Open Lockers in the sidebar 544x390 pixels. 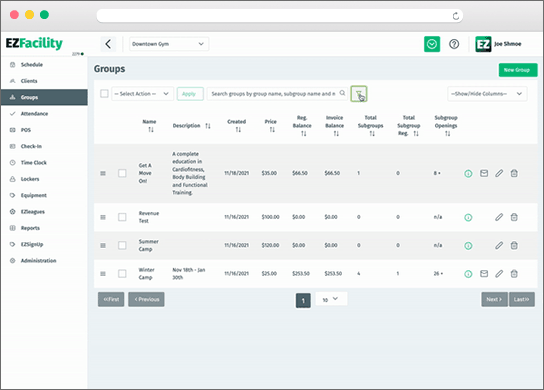[x=44, y=179]
